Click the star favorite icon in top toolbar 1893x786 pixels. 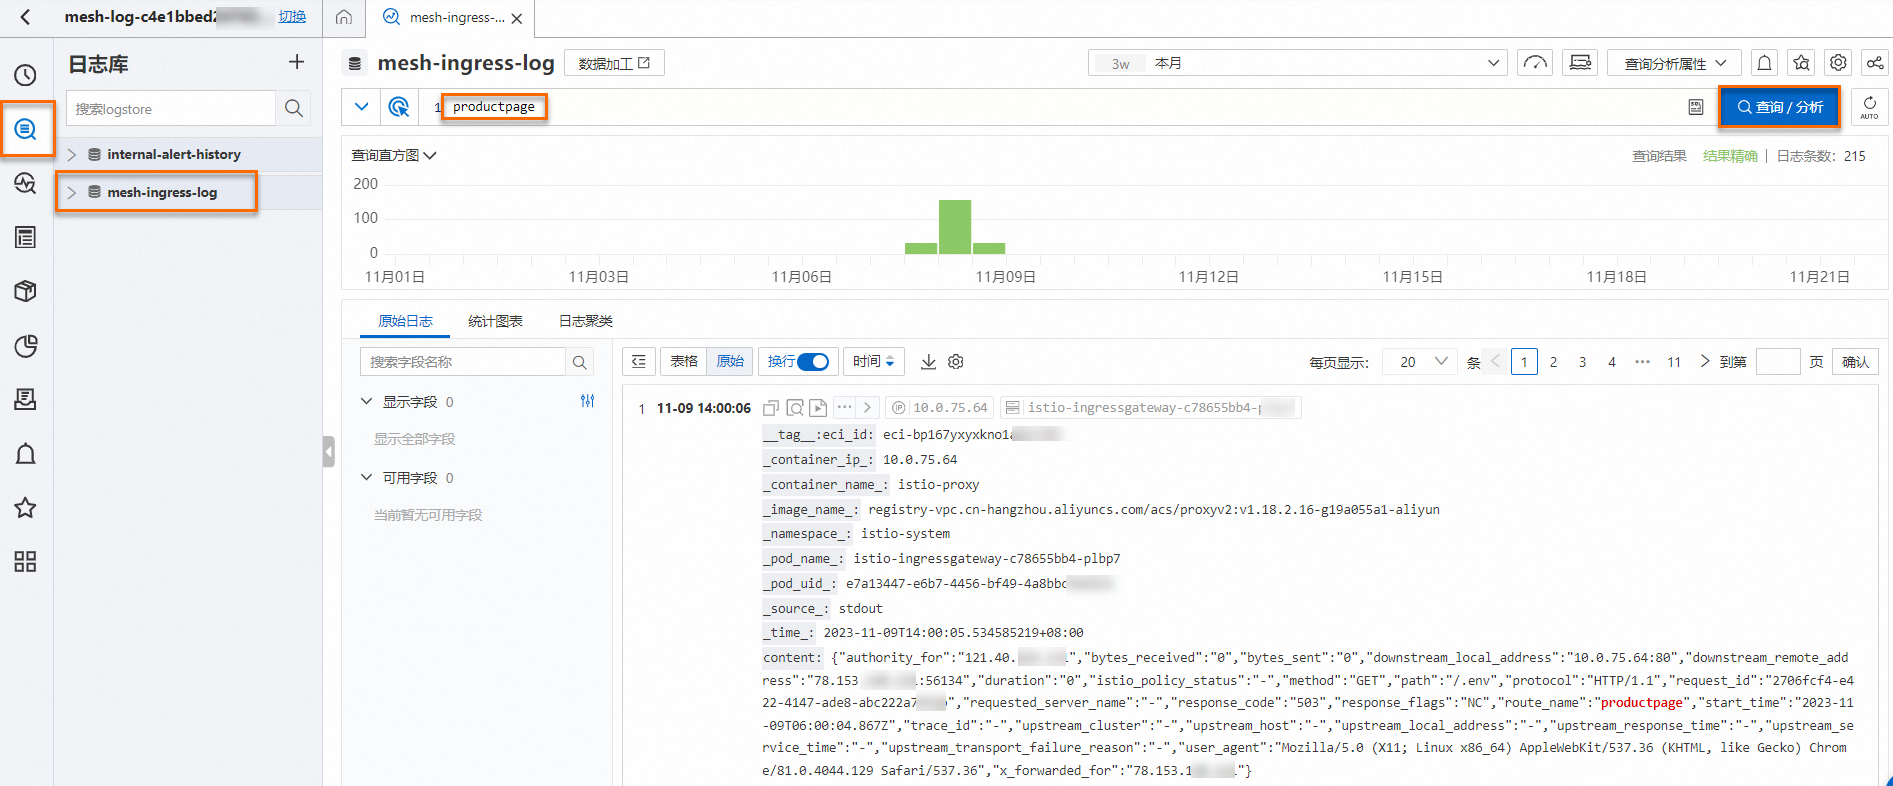click(x=1802, y=63)
